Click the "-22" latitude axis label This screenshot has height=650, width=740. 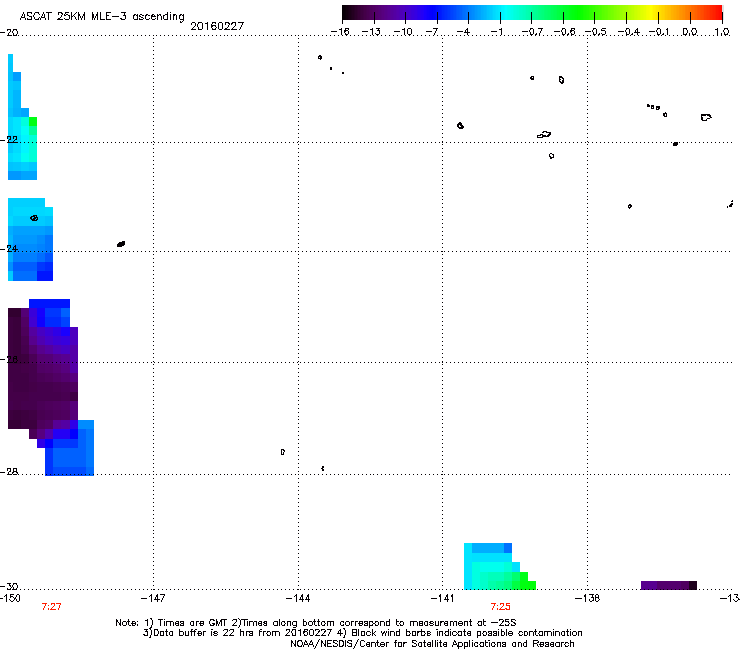tap(9, 140)
